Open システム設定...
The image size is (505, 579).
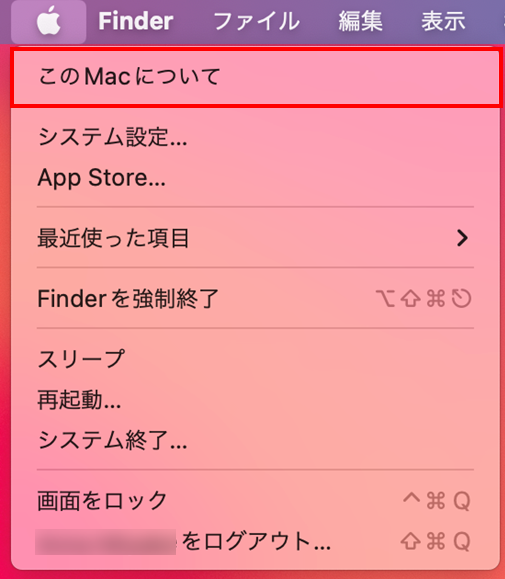(x=255, y=137)
